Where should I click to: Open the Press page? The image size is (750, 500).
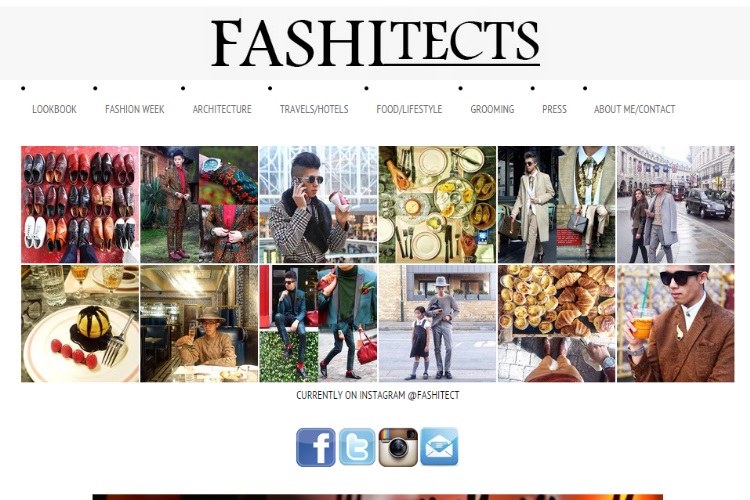[x=554, y=109]
